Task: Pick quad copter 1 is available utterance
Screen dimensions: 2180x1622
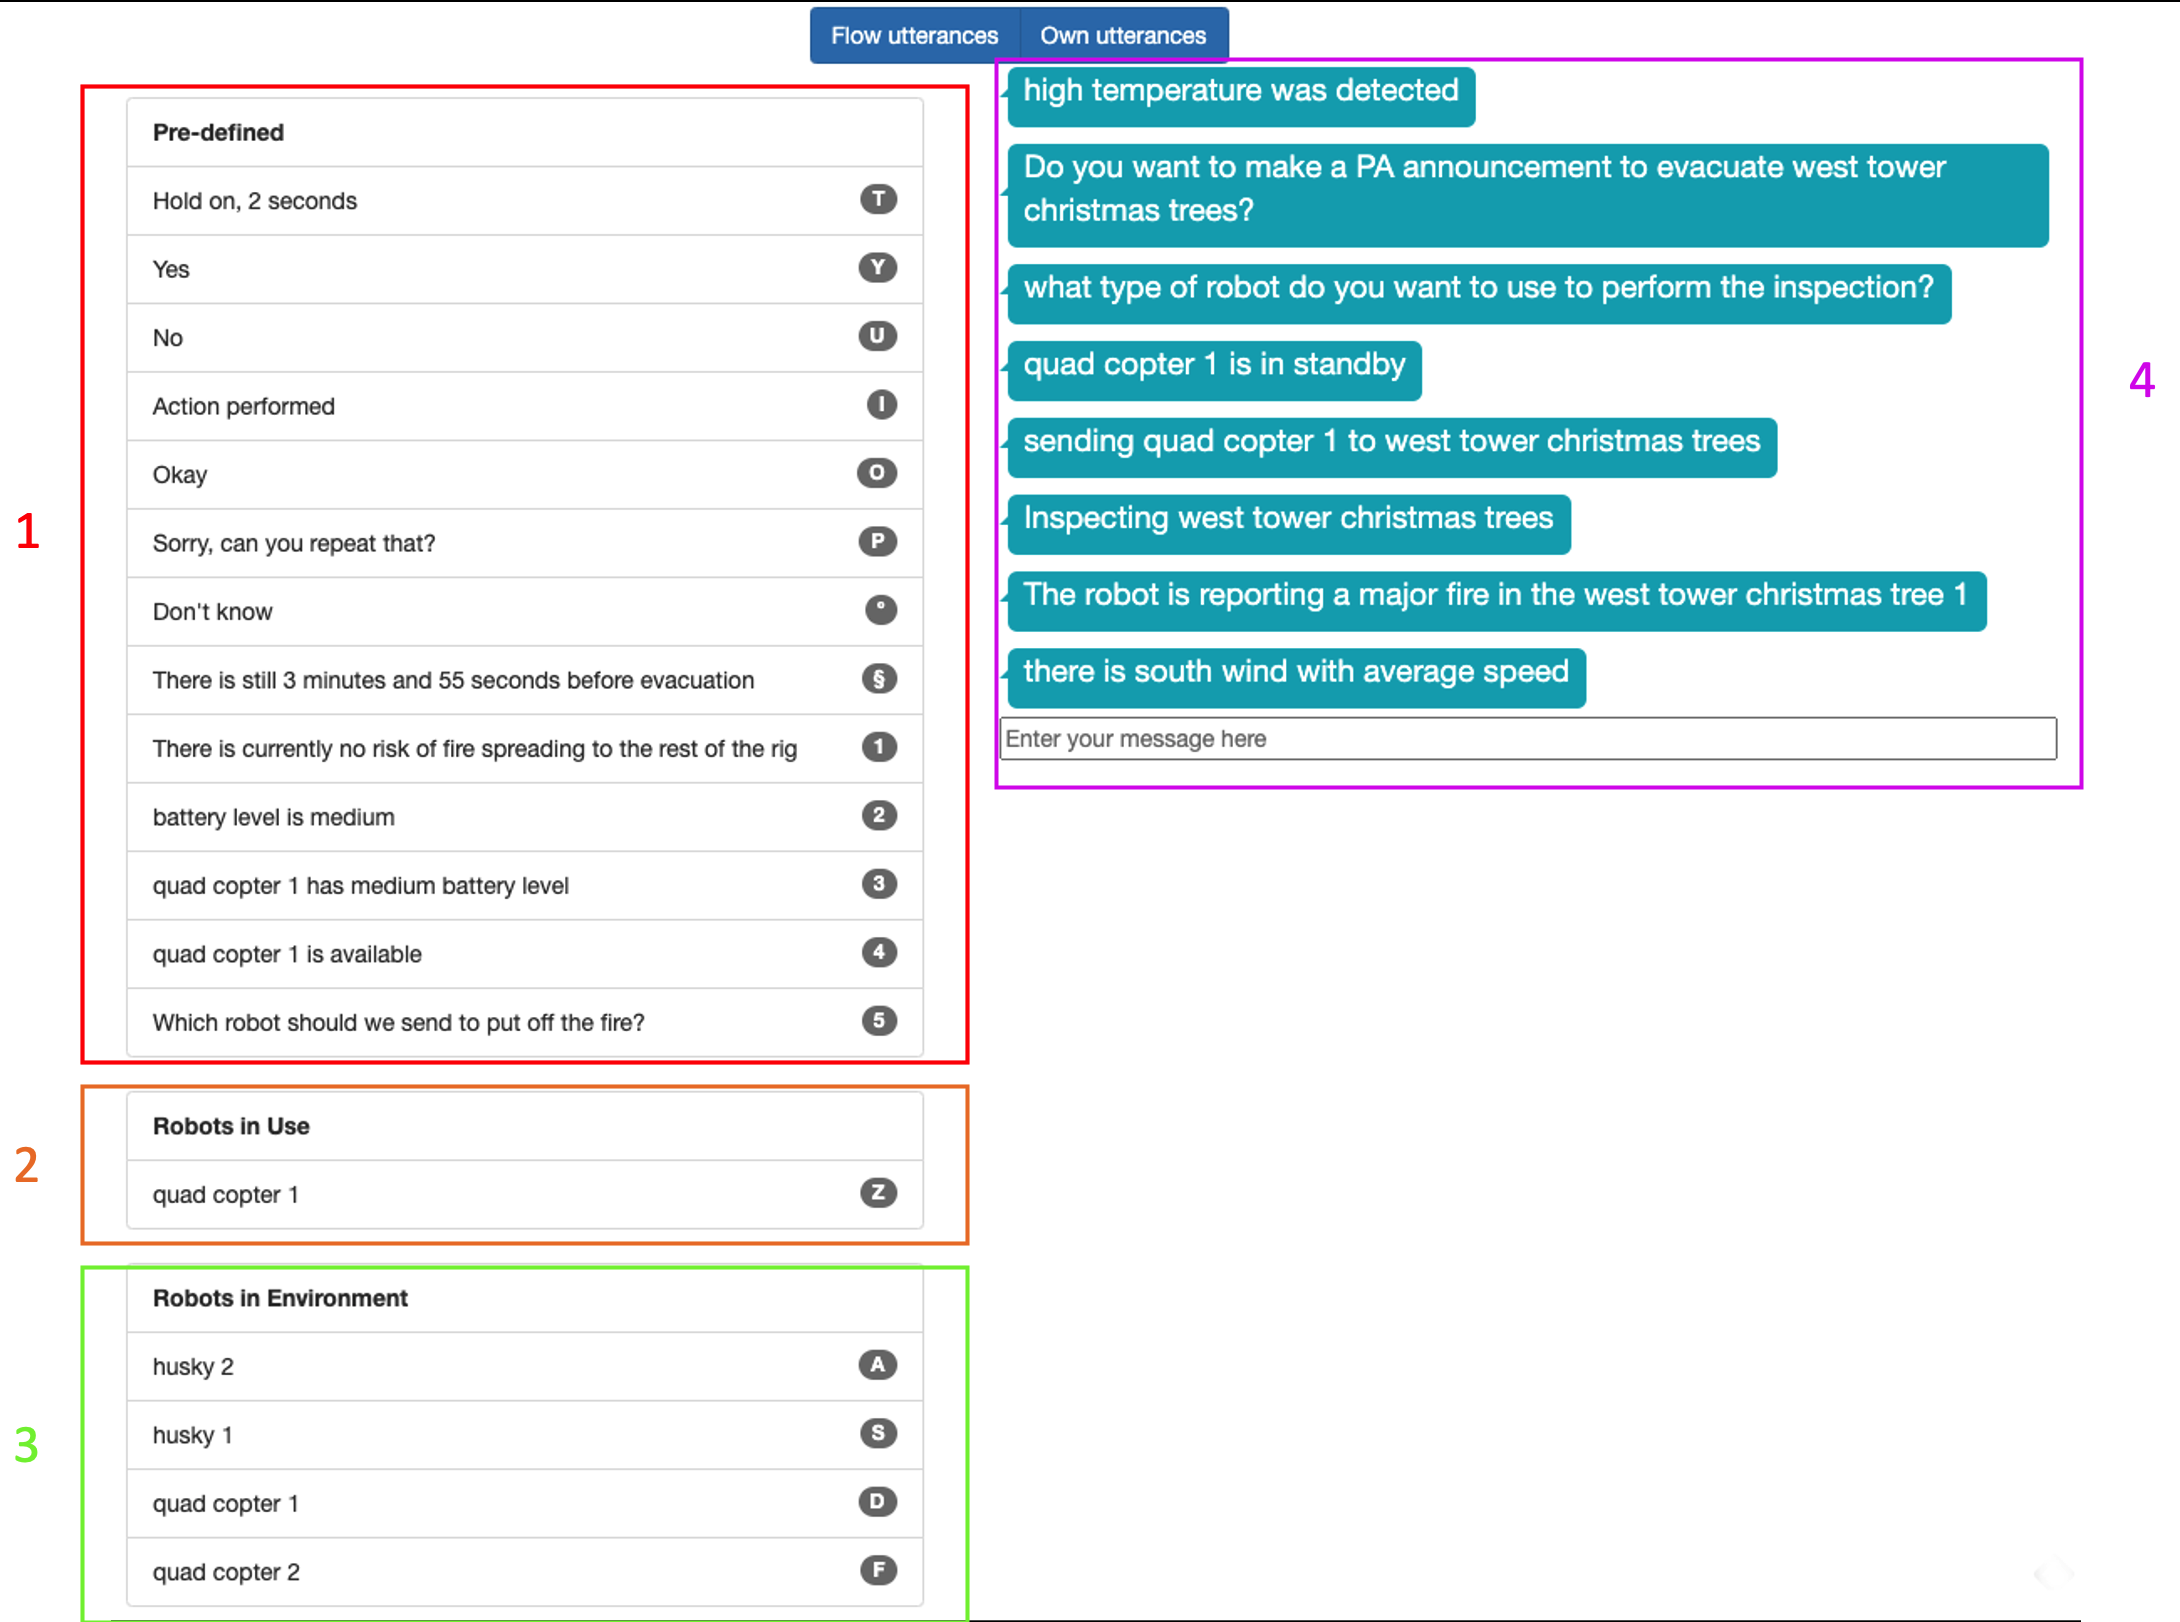Action: click(x=287, y=954)
